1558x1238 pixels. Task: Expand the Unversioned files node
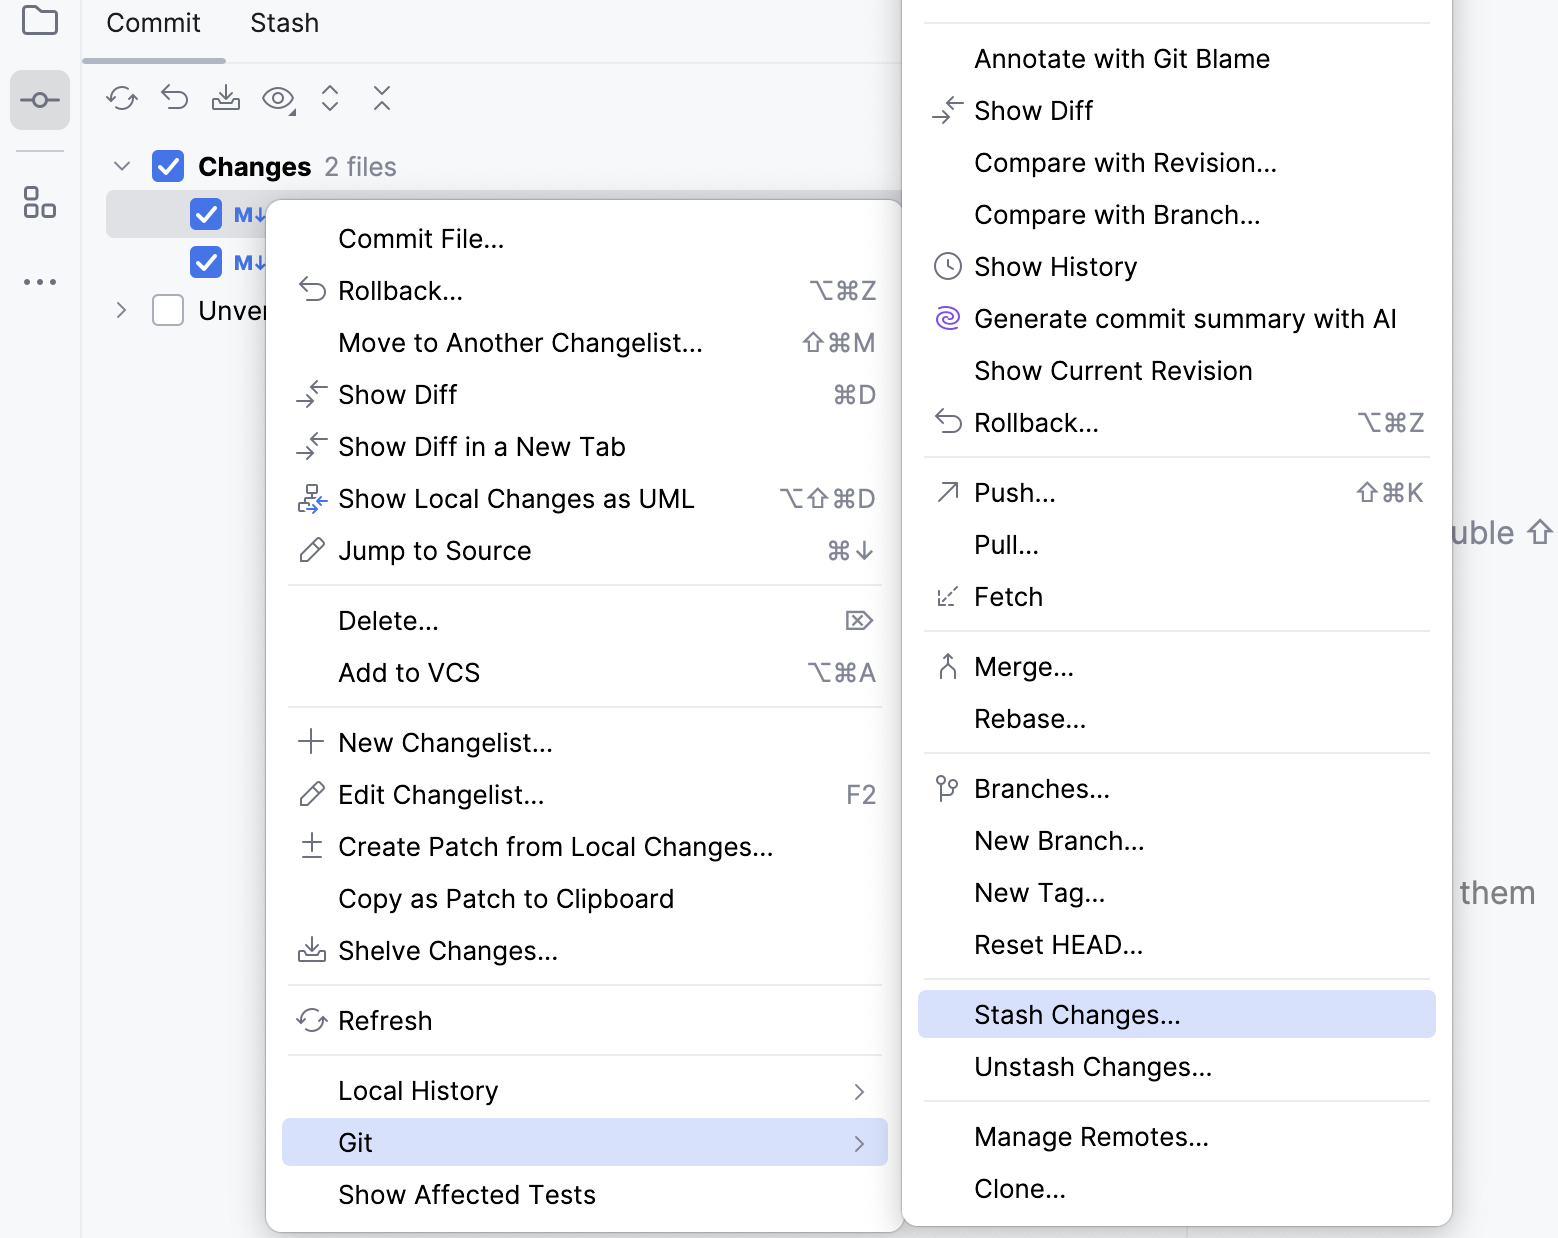click(121, 310)
